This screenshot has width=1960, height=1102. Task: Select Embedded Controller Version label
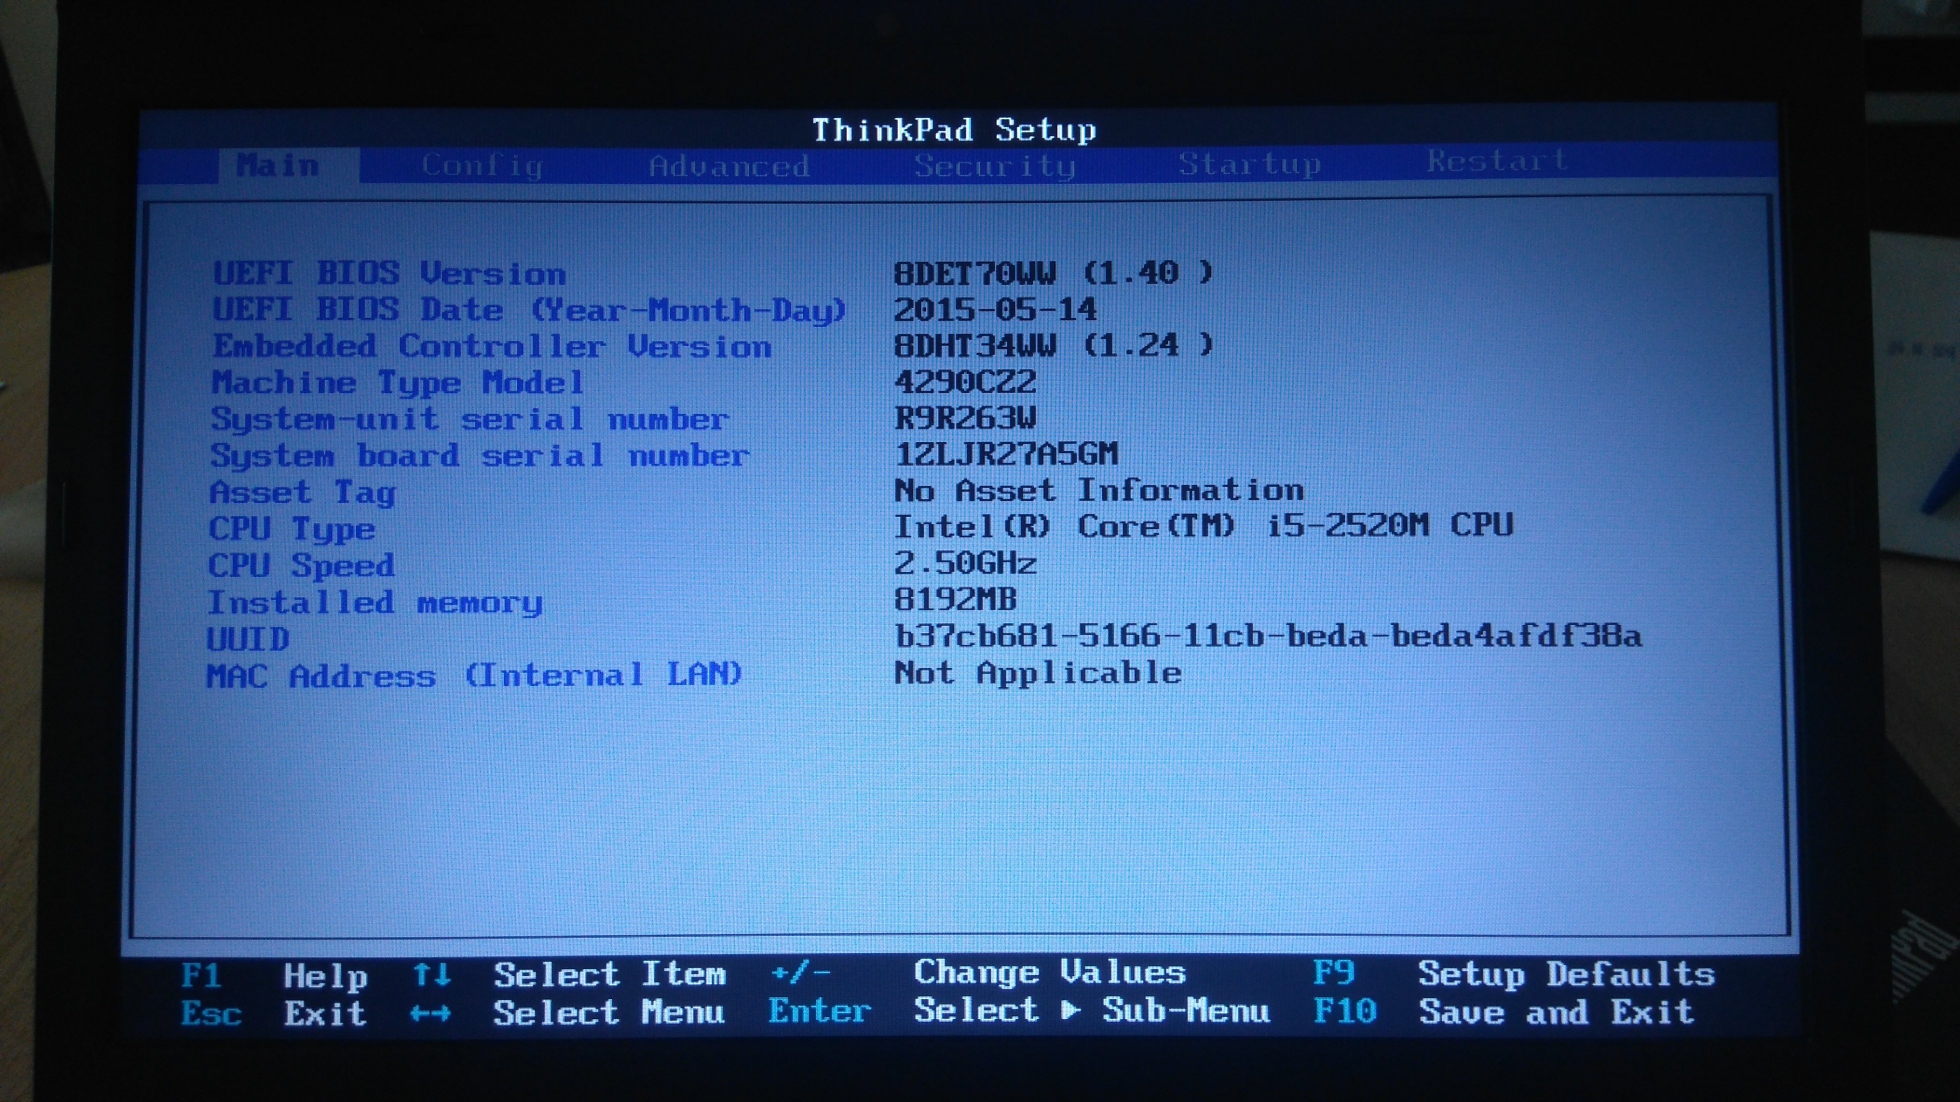pos(491,346)
